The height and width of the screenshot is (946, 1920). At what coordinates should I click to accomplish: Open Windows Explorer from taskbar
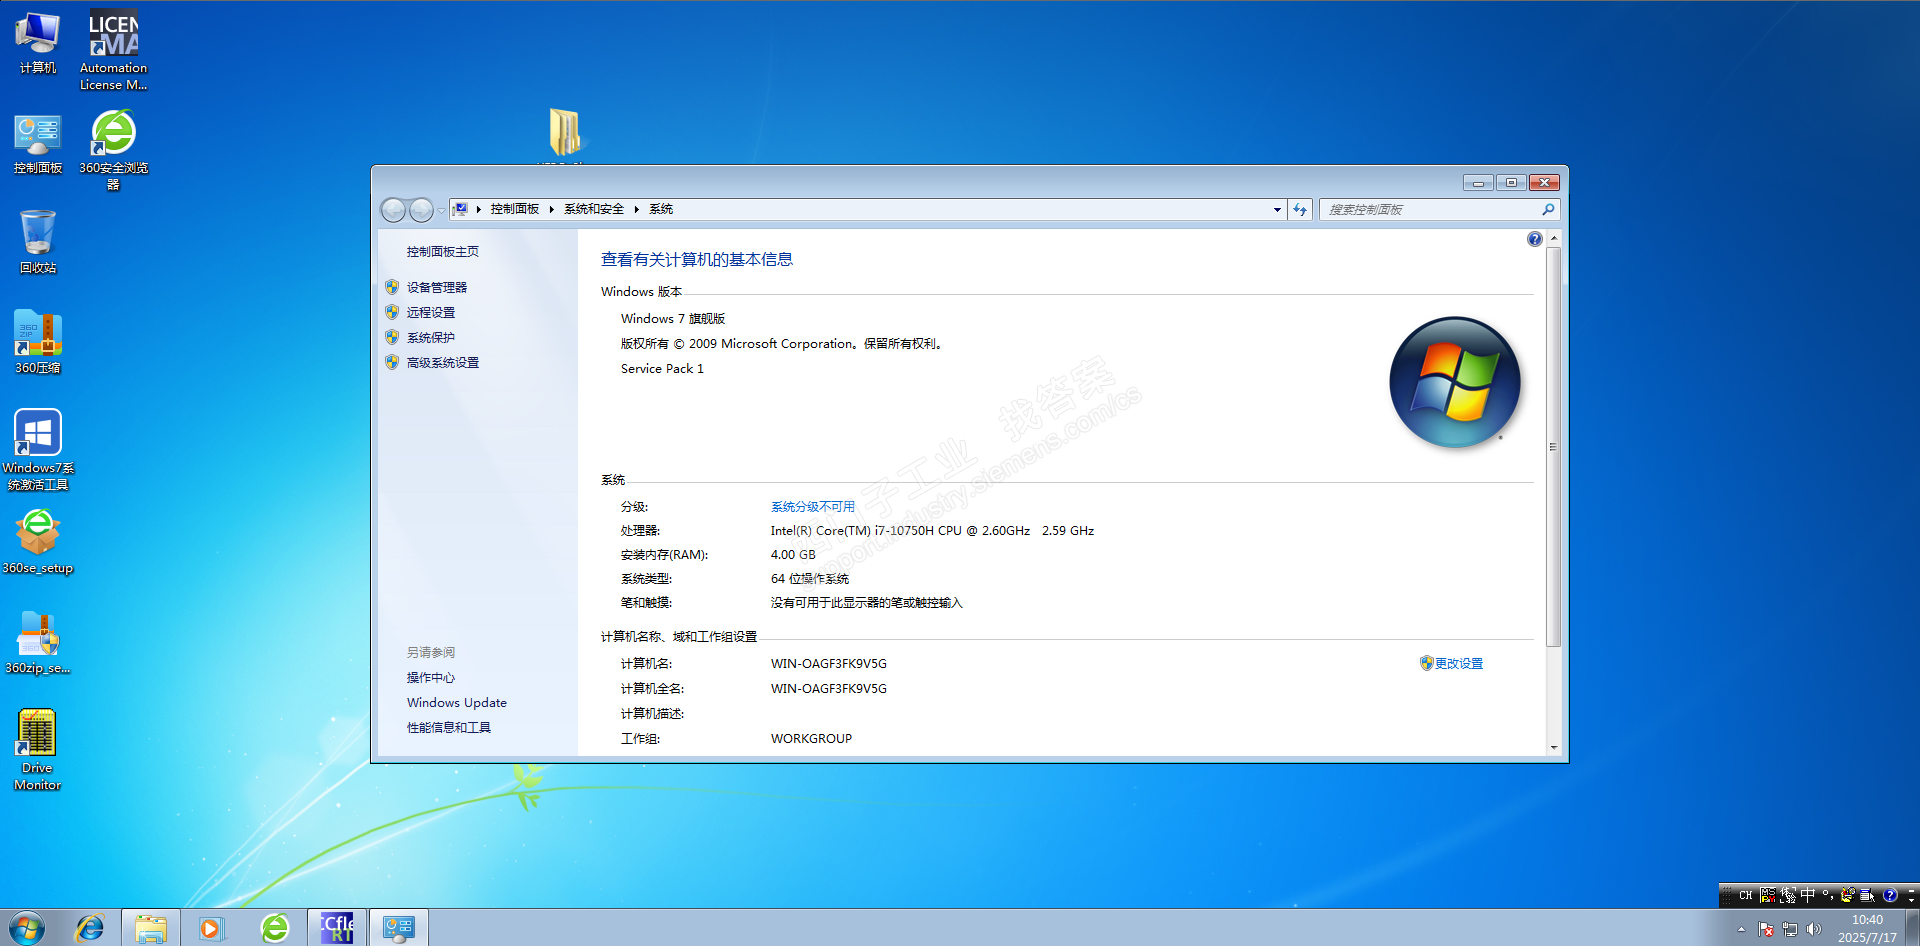[x=151, y=928]
